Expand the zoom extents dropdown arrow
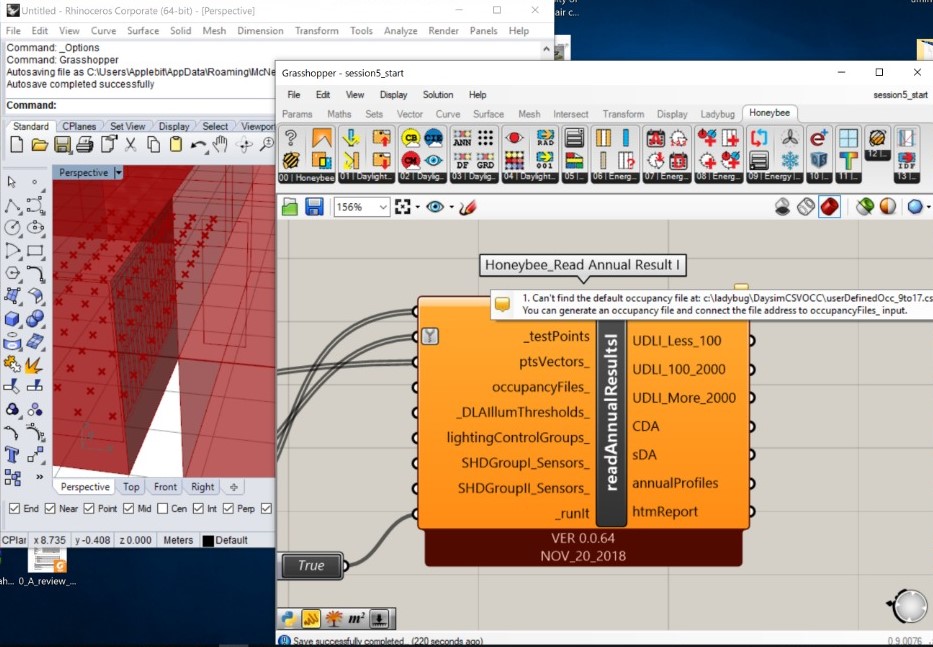 coord(417,207)
